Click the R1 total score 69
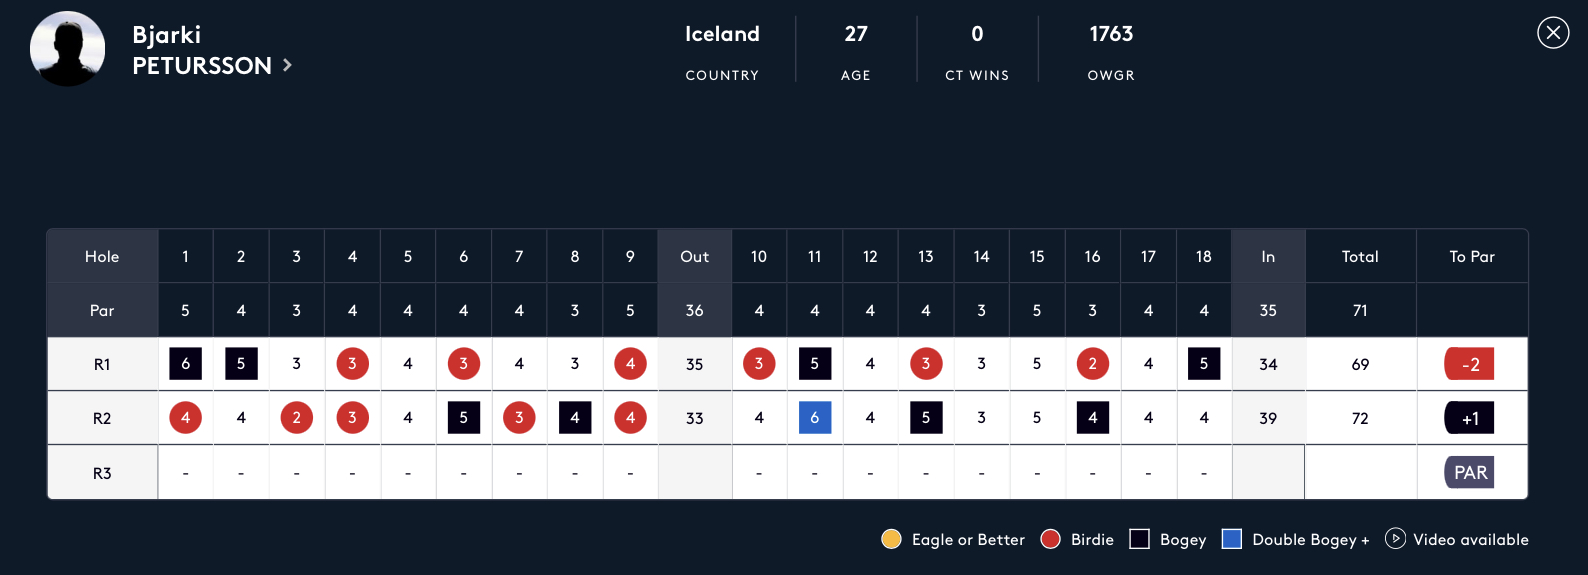This screenshot has height=575, width=1588. click(1360, 364)
